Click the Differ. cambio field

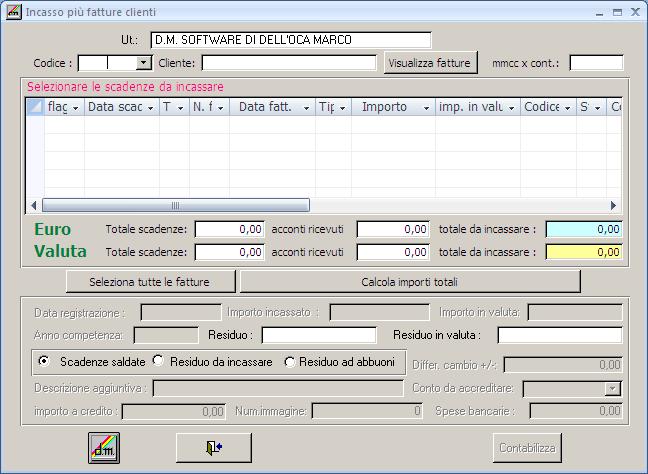pyautogui.click(x=563, y=365)
